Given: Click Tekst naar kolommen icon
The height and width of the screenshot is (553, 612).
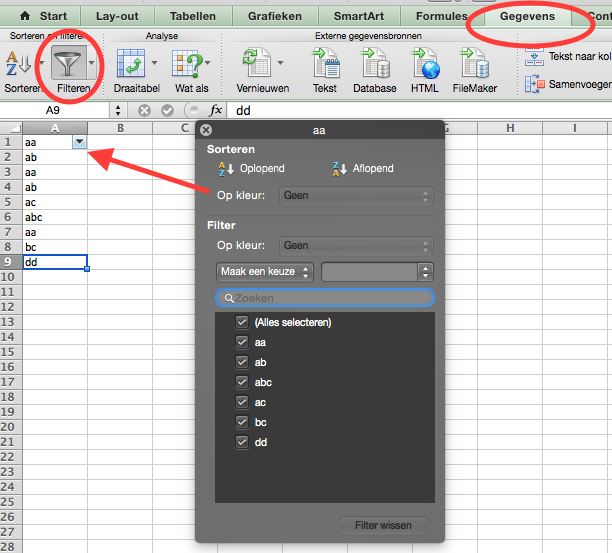Looking at the screenshot, I should (x=534, y=56).
